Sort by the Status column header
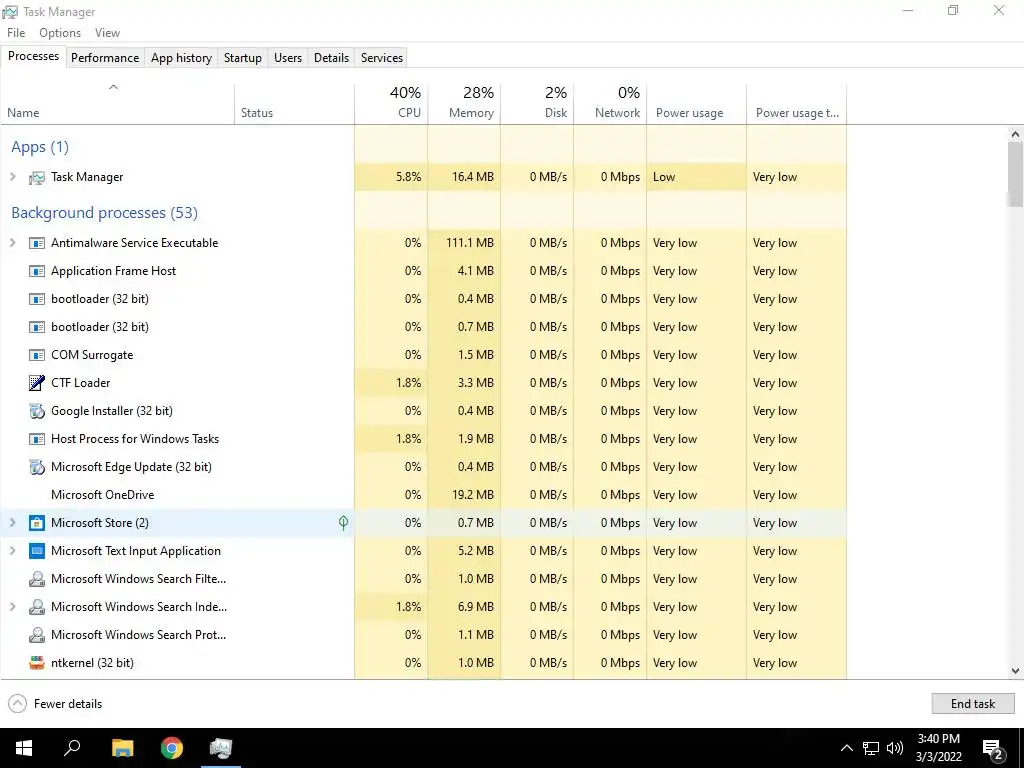This screenshot has height=768, width=1024. pyautogui.click(x=295, y=104)
